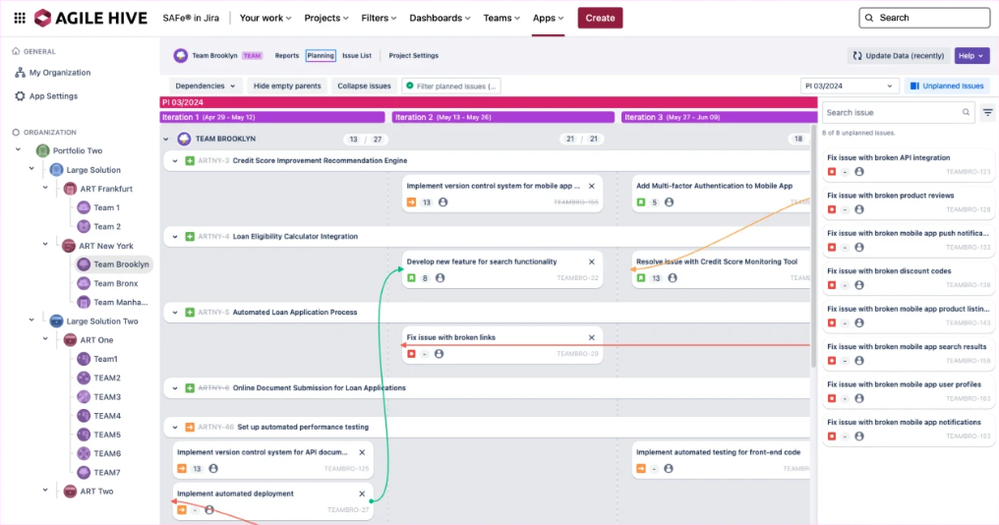
Task: Click the assignee icon on 'Fix issue with broken API integration'
Action: [859, 171]
